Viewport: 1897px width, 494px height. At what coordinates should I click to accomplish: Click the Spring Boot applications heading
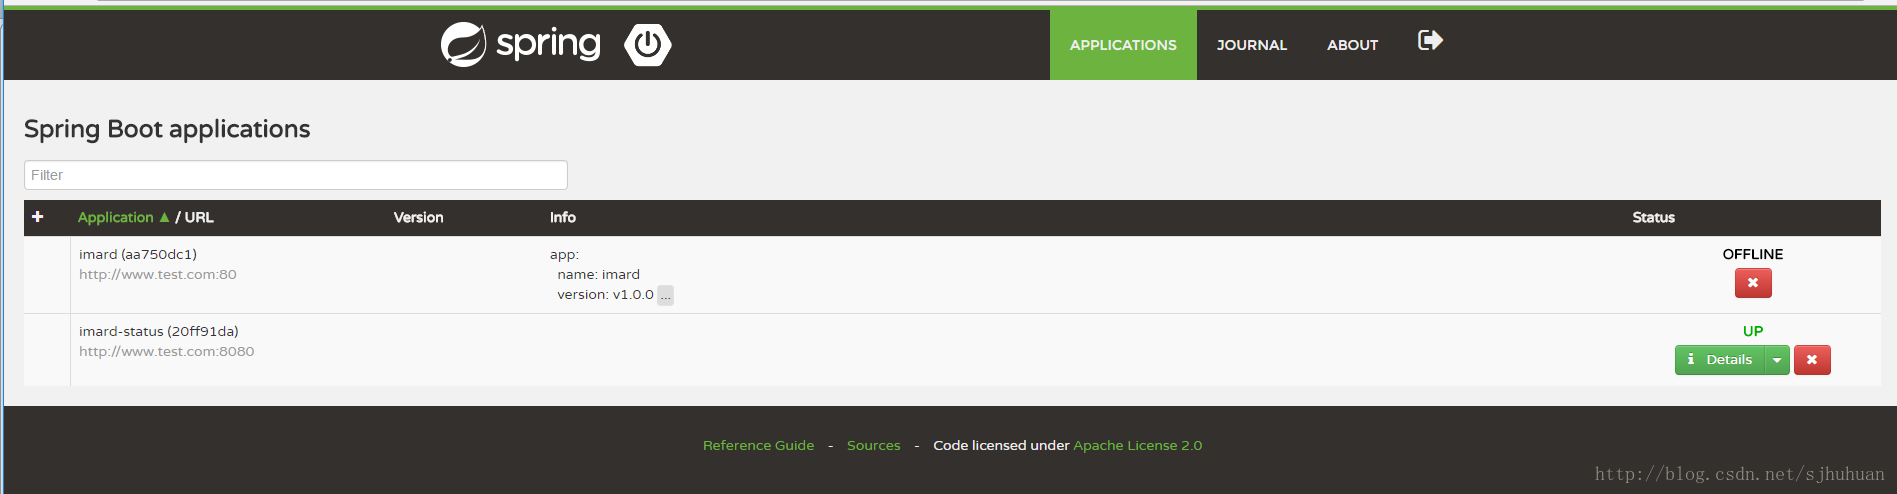tap(167, 129)
